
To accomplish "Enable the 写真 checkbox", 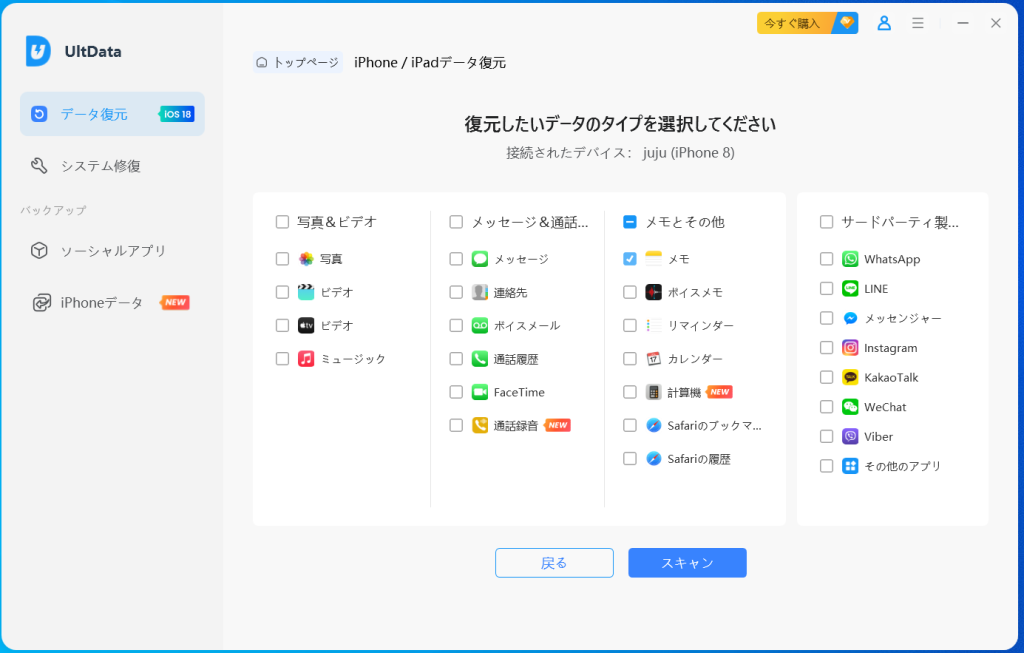I will point(282,258).
